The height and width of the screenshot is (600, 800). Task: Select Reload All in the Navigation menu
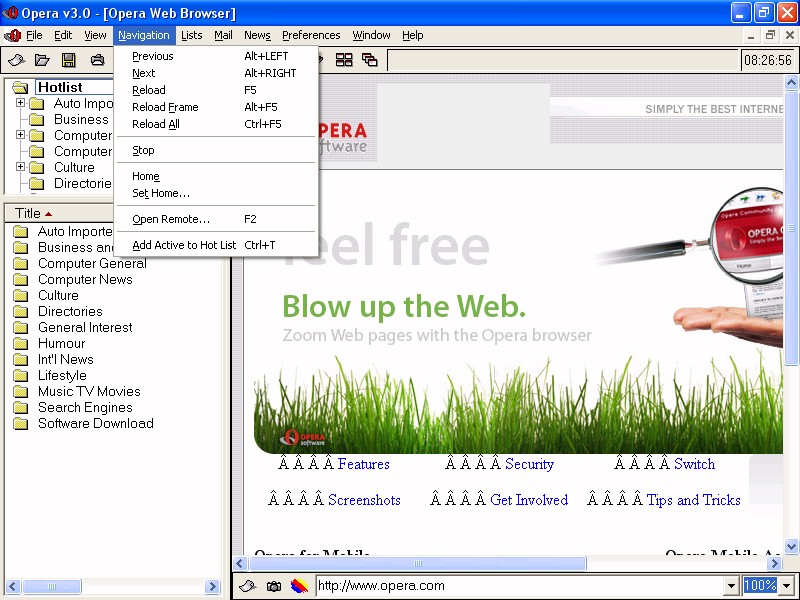pyautogui.click(x=217, y=124)
